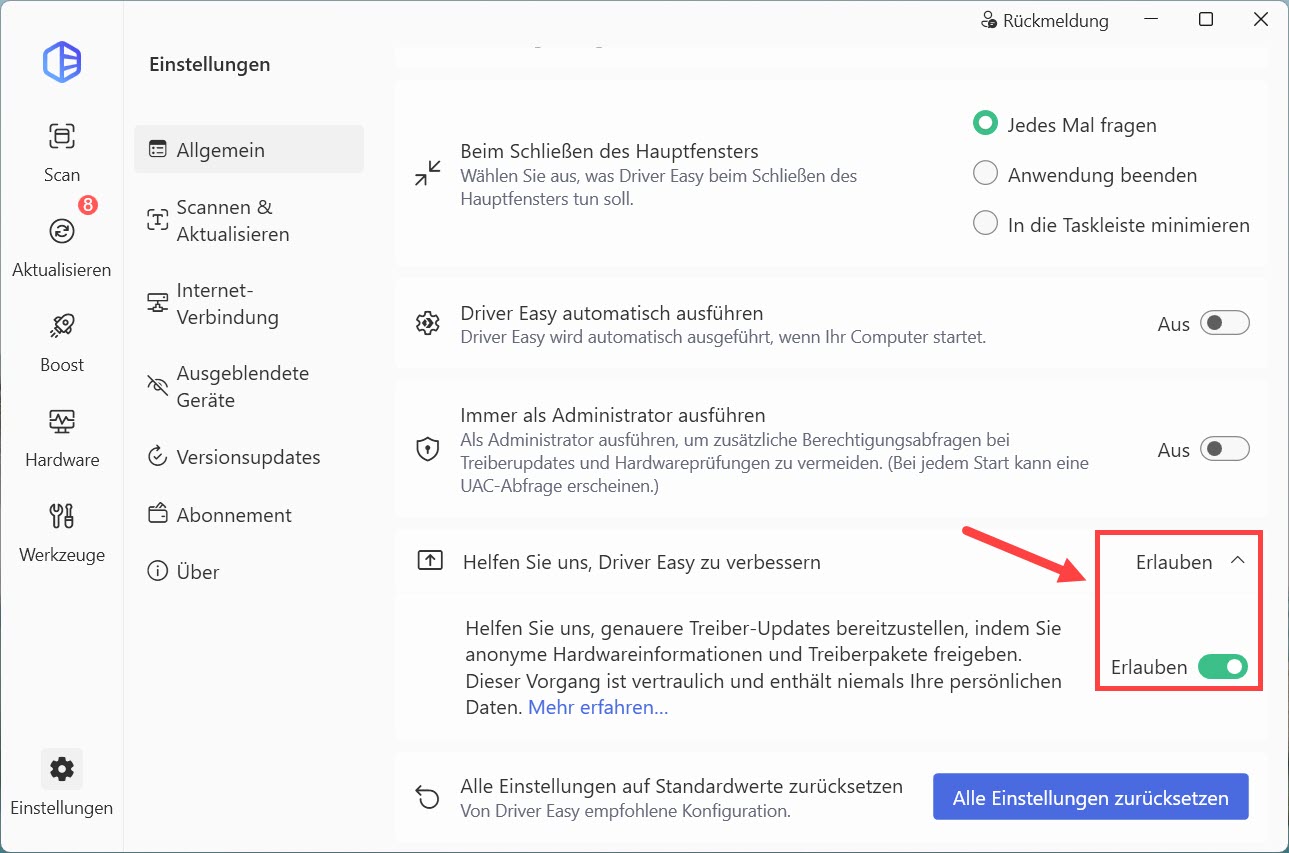The width and height of the screenshot is (1289, 853).
Task: Select In die Taskleiste minimieren option
Action: [x=986, y=224]
